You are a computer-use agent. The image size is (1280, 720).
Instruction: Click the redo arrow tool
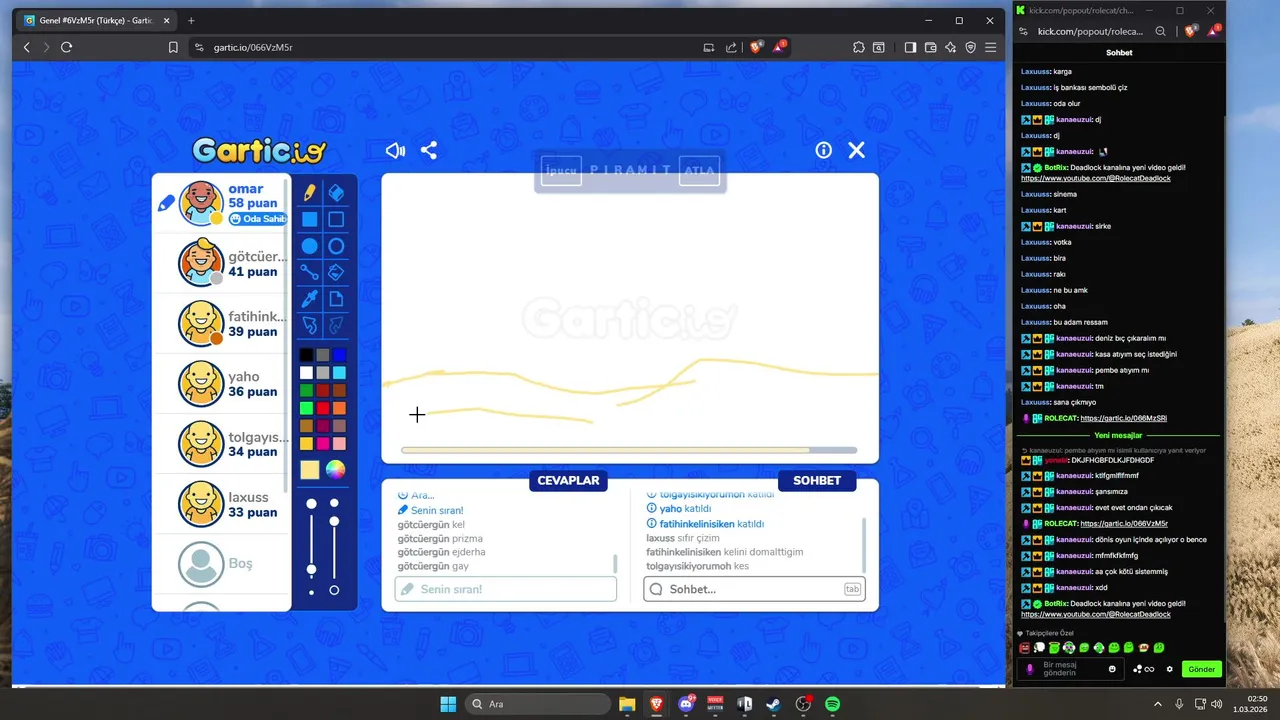click(x=336, y=325)
